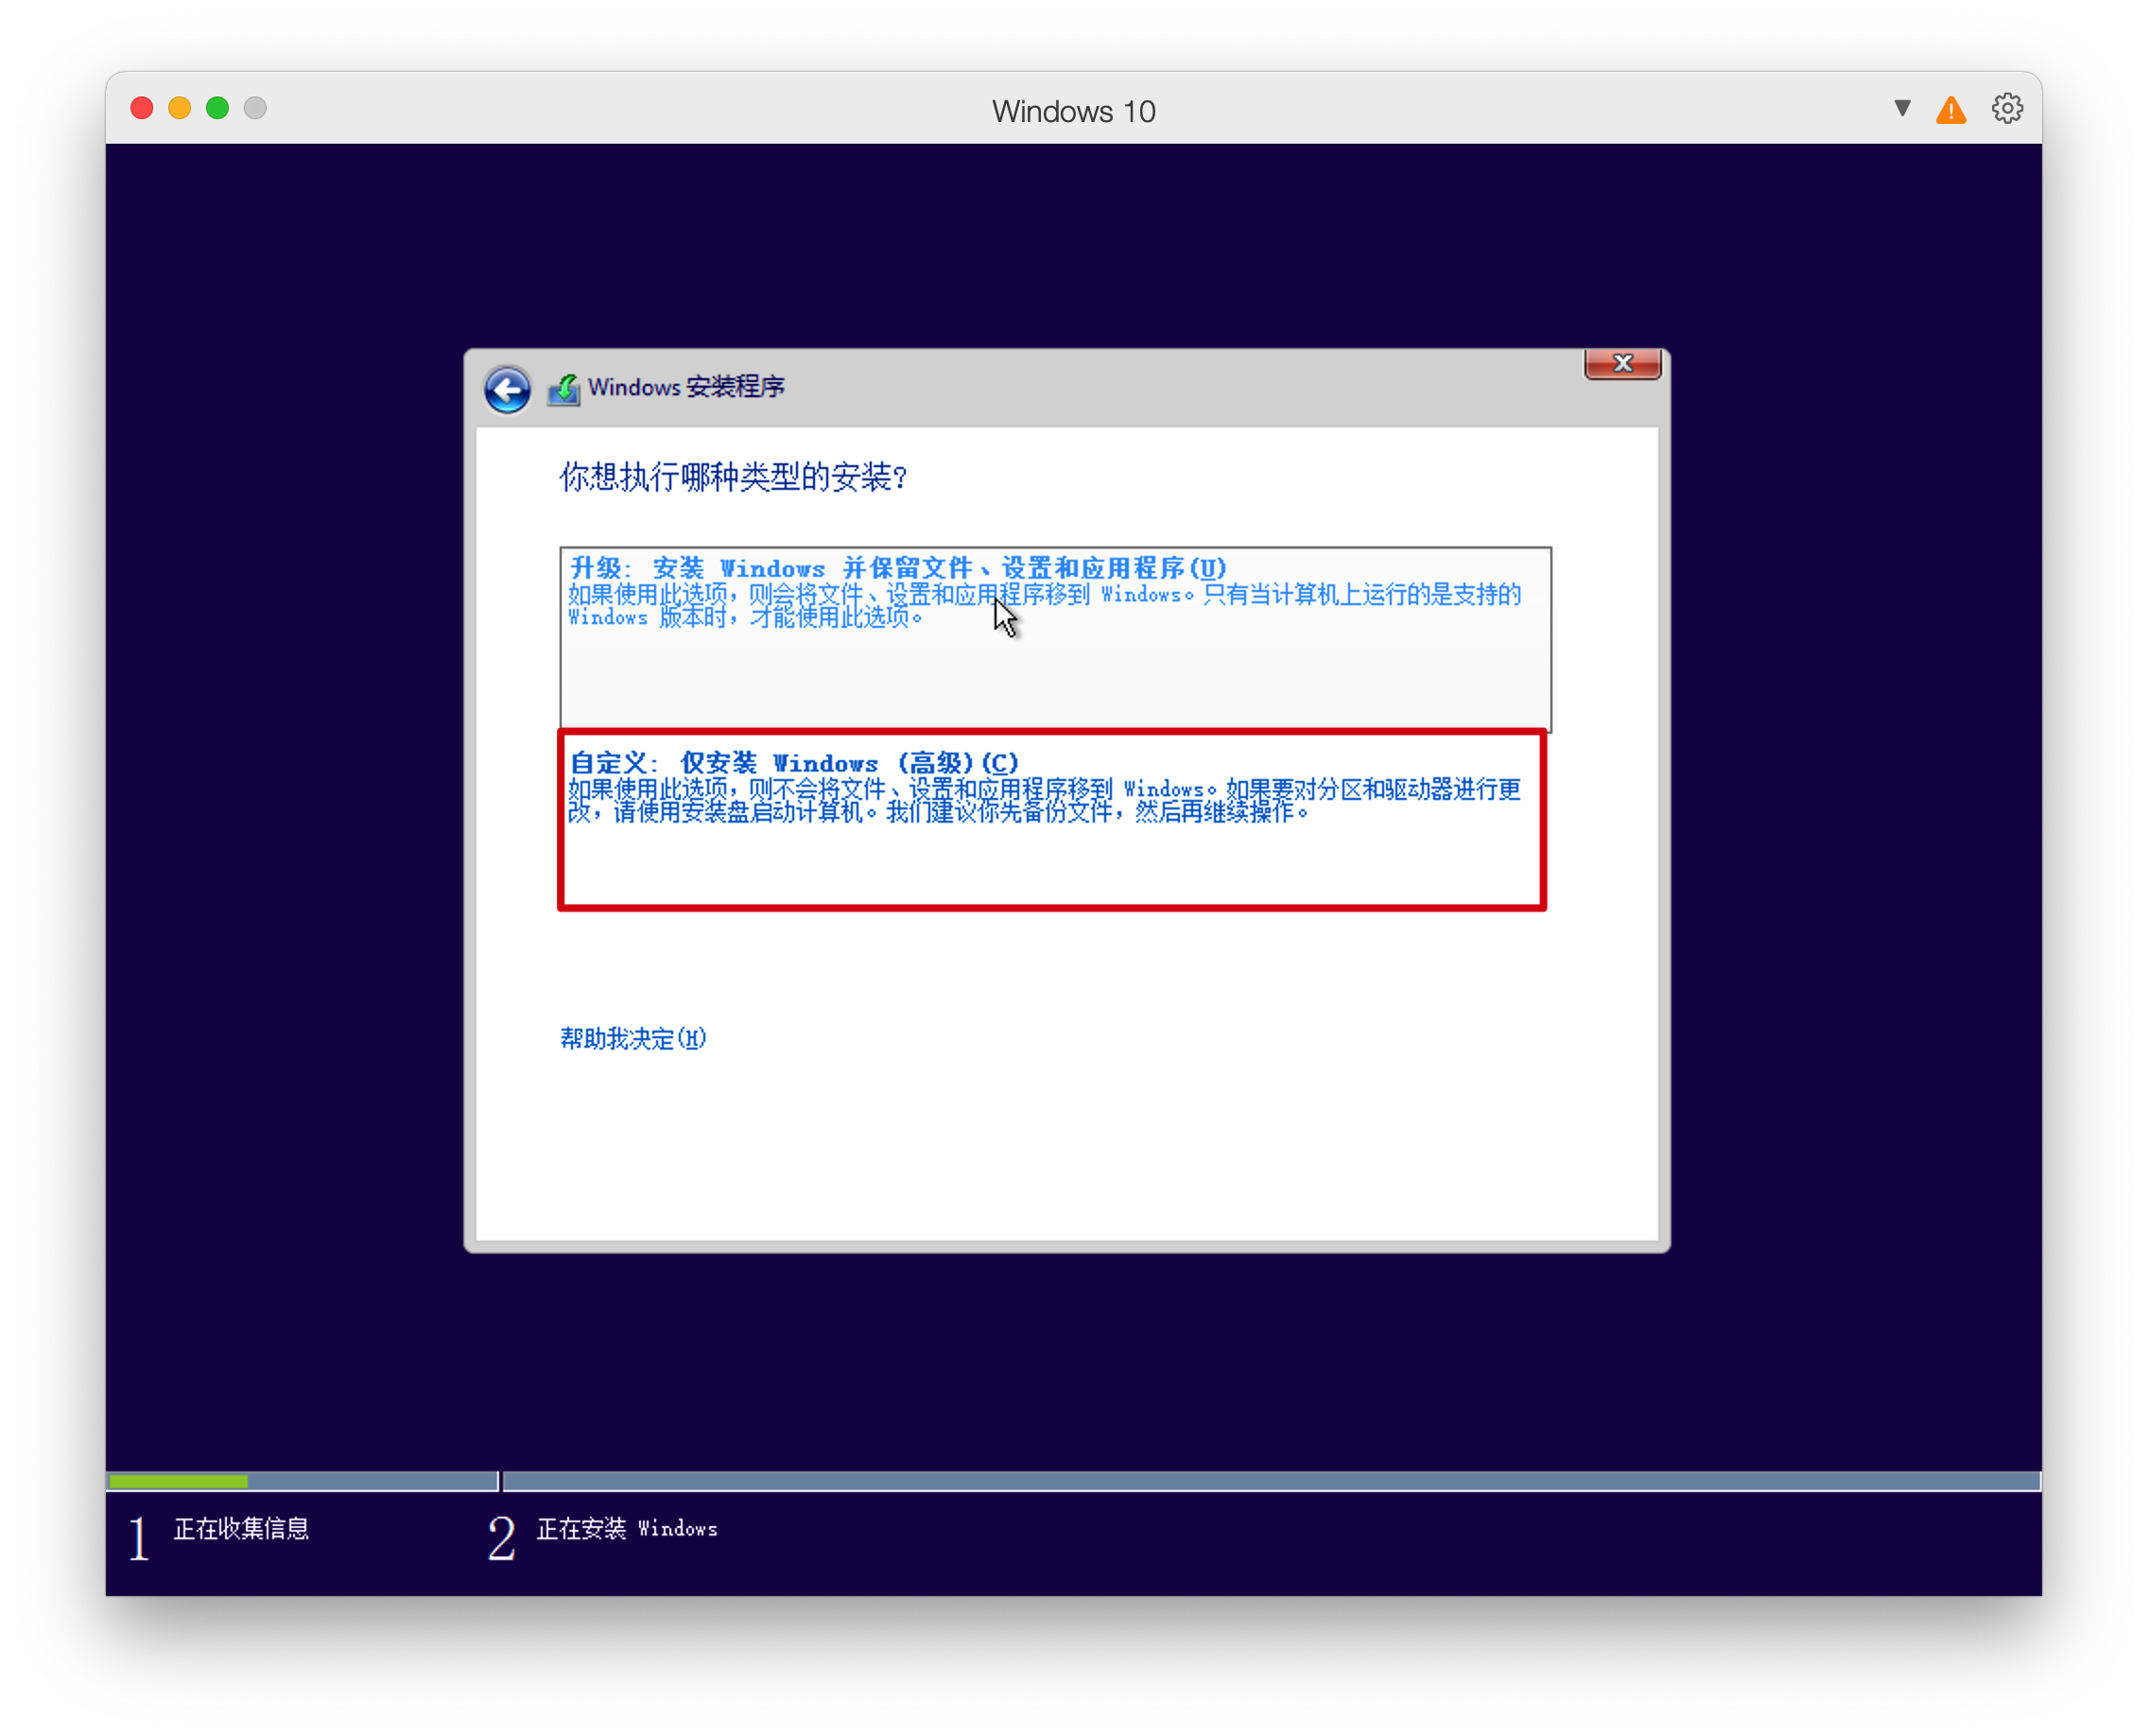The image size is (2148, 1736).
Task: Click the installation progress bar
Action: coord(1073,1481)
